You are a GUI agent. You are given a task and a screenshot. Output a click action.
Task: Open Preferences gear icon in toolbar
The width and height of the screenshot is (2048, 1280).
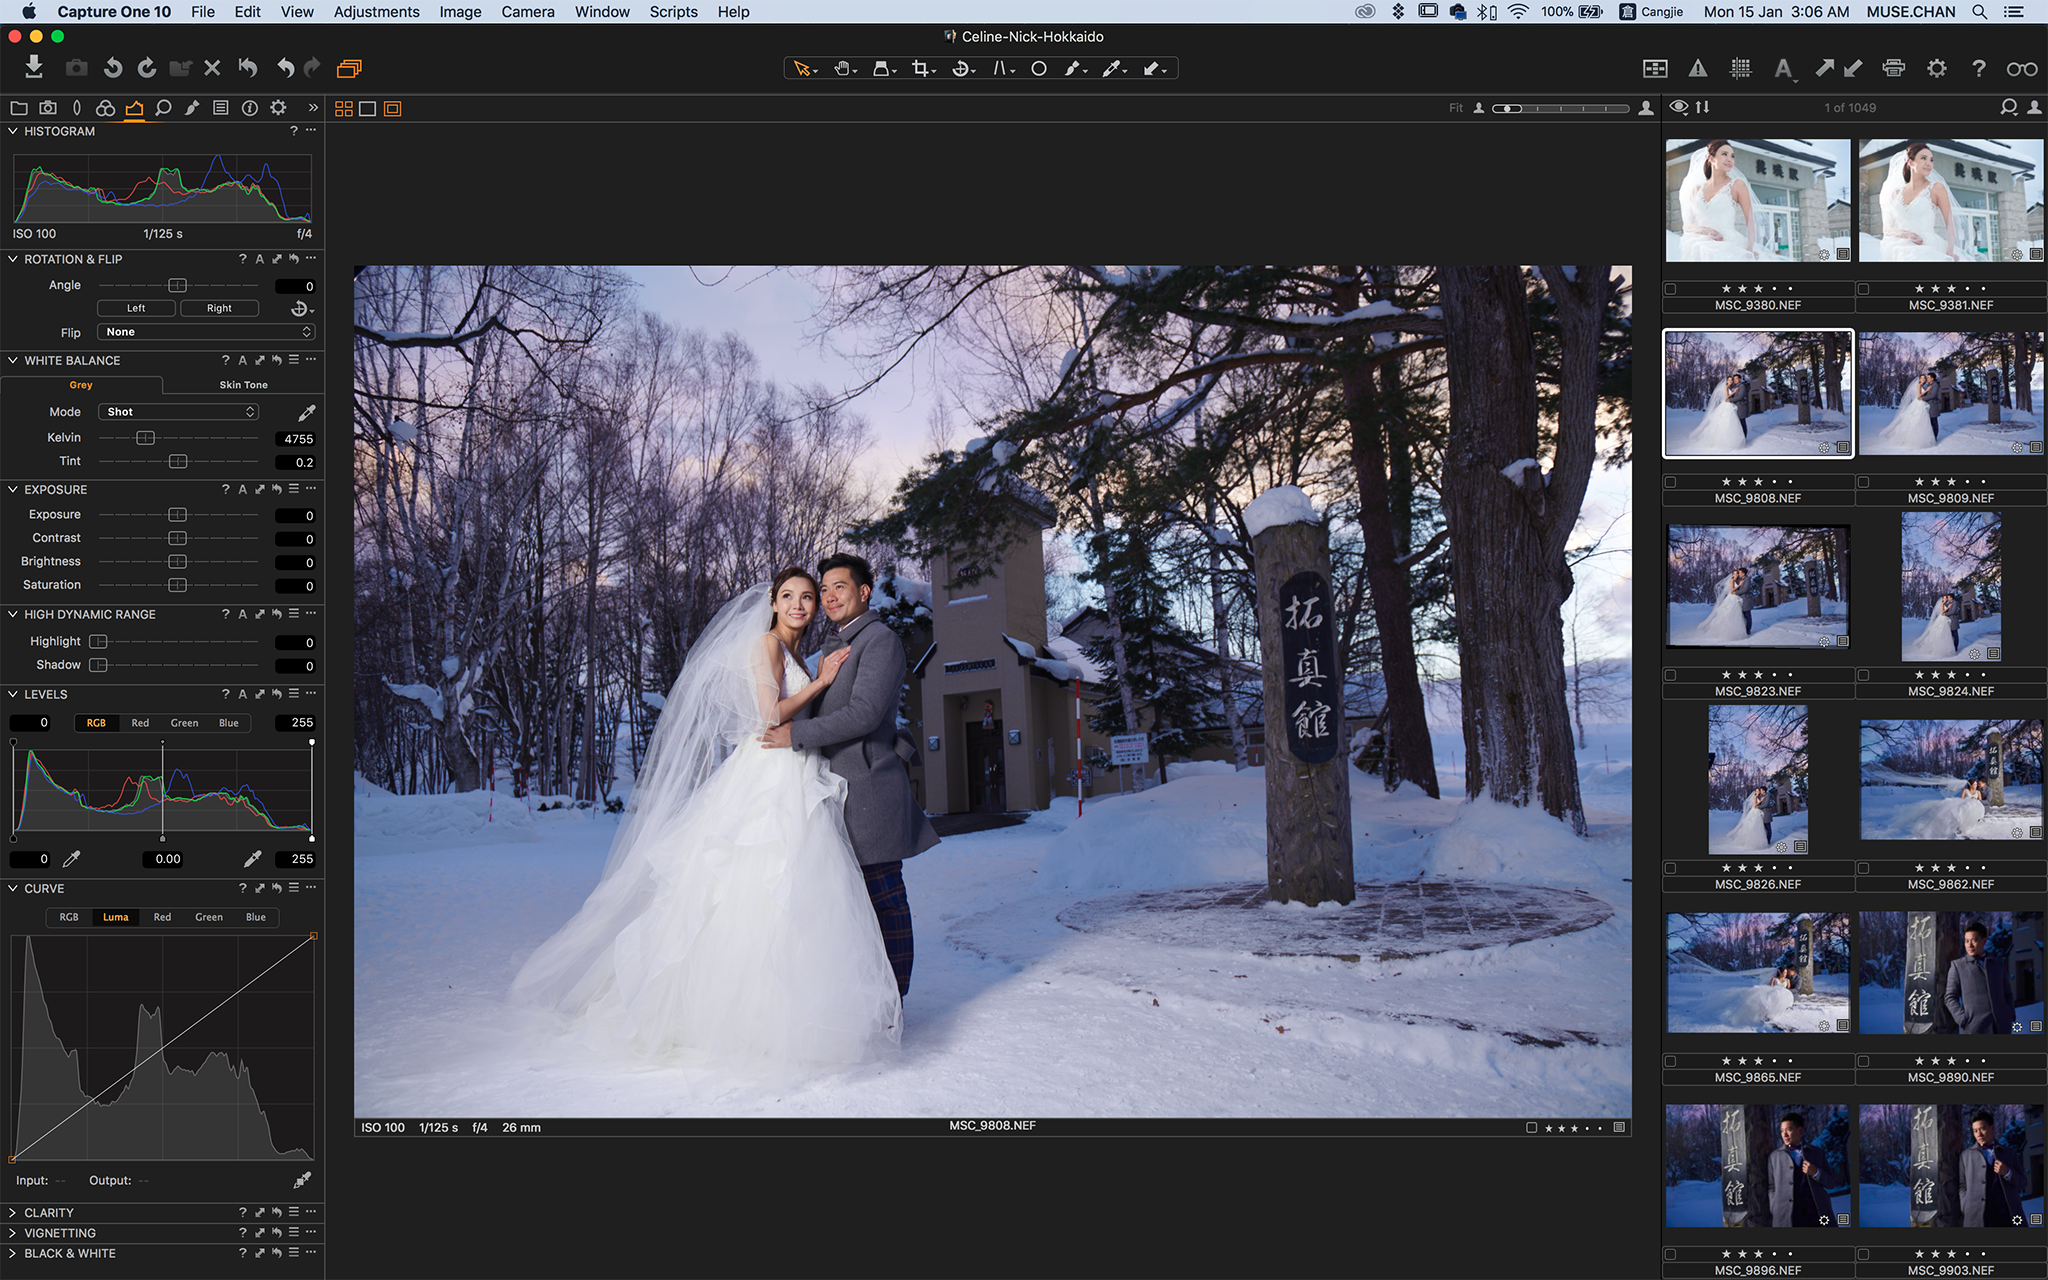click(1937, 68)
